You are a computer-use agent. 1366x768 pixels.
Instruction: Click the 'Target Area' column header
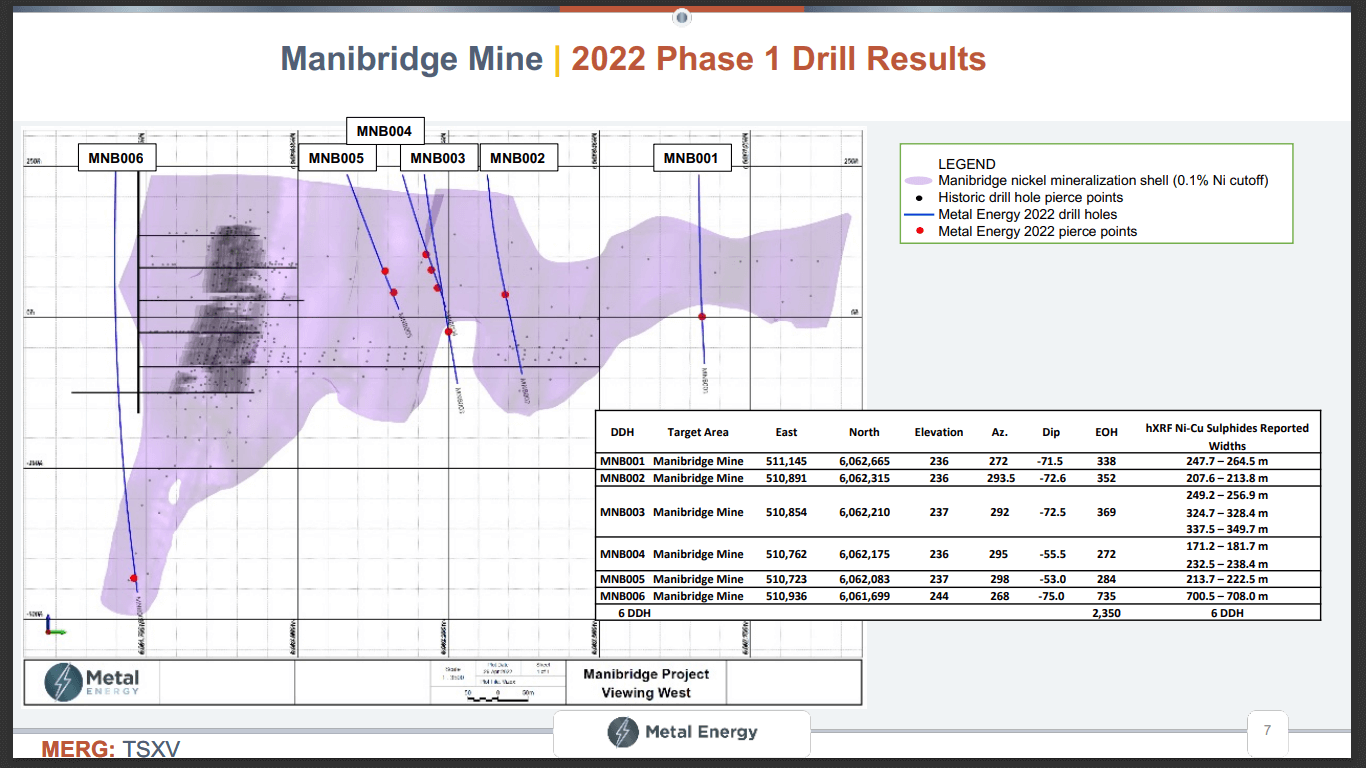pyautogui.click(x=698, y=432)
